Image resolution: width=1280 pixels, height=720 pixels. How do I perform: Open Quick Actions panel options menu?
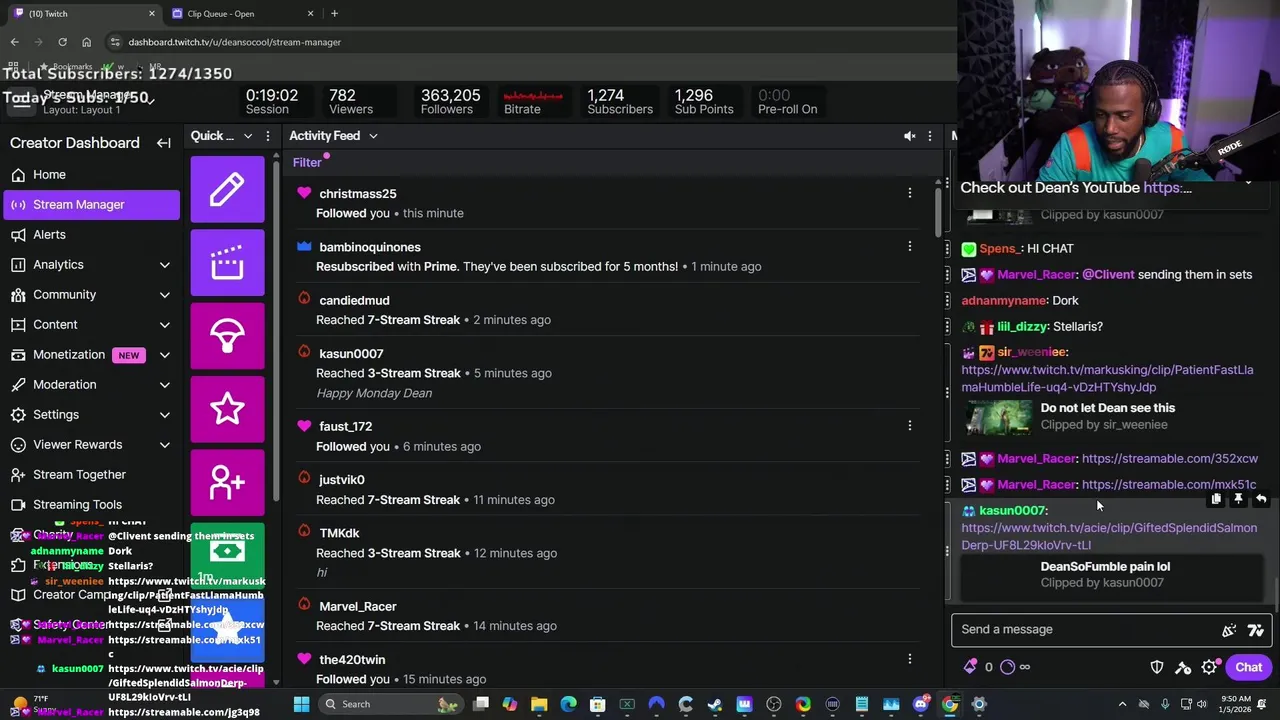(267, 136)
